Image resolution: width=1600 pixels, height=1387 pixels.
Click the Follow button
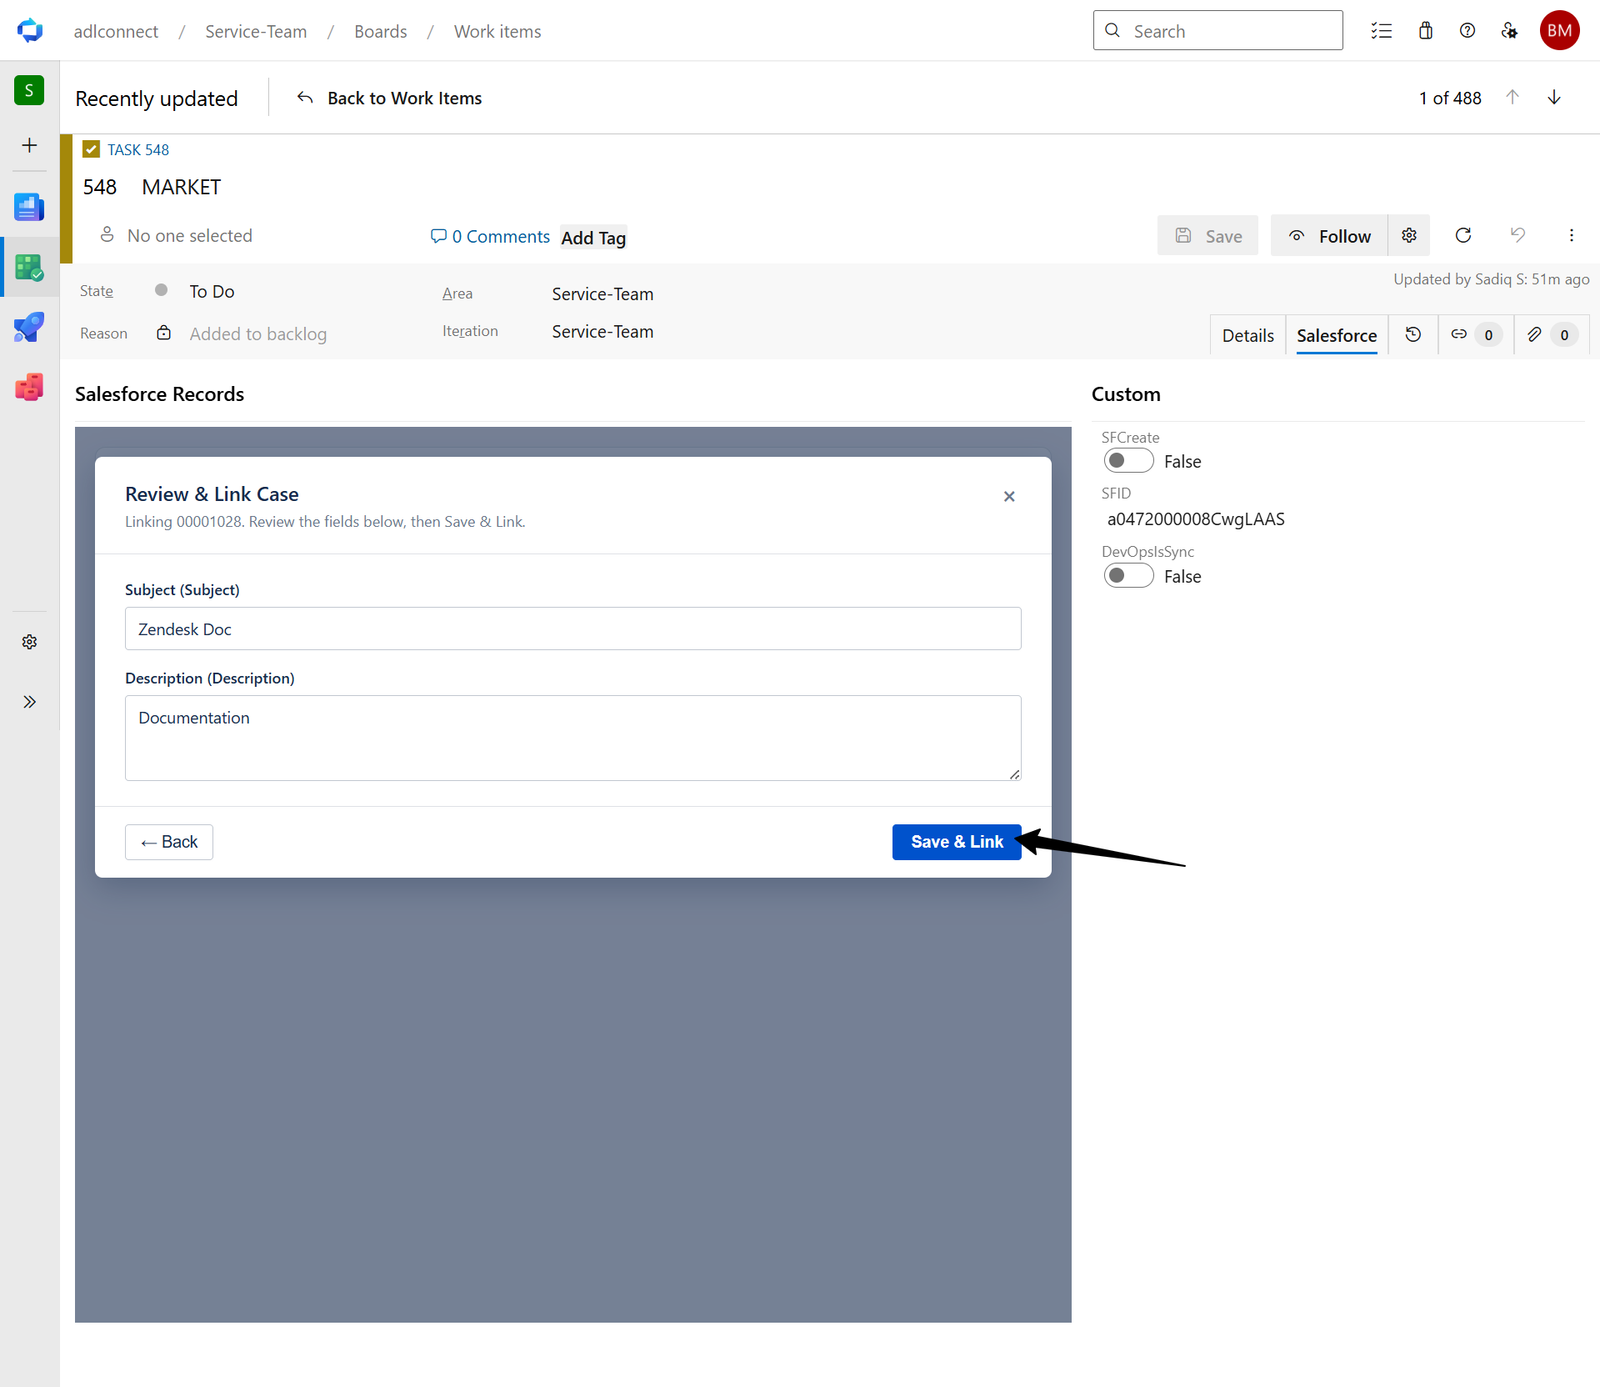point(1329,235)
